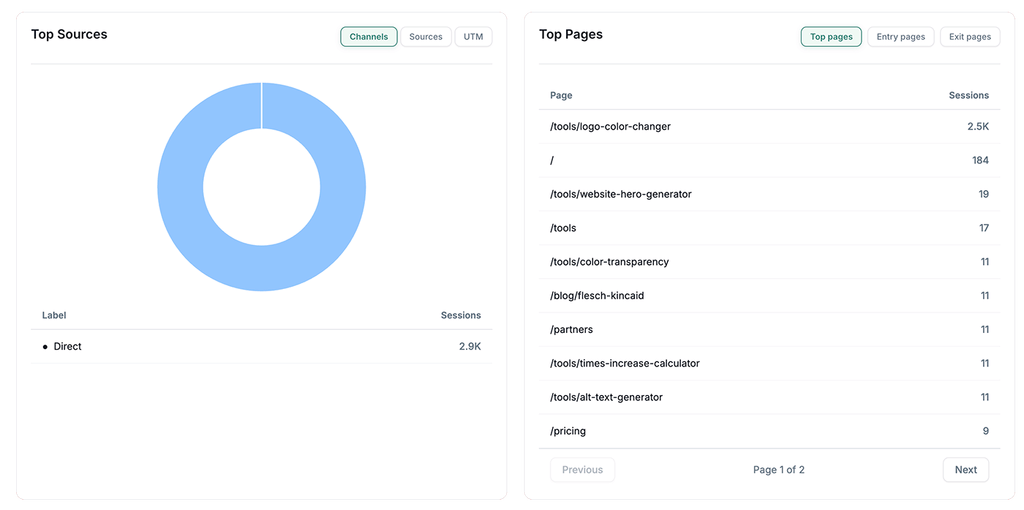Open the Exit pages tab

click(970, 37)
